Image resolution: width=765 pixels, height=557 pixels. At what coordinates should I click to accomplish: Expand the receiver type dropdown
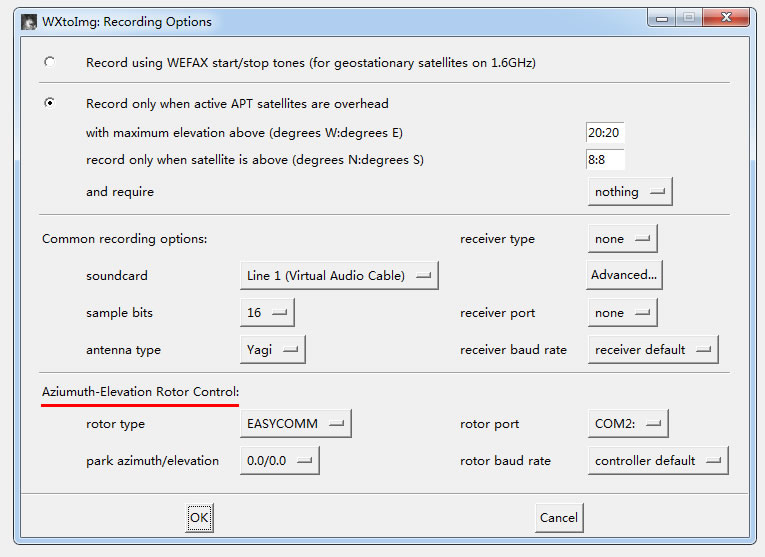(x=622, y=239)
